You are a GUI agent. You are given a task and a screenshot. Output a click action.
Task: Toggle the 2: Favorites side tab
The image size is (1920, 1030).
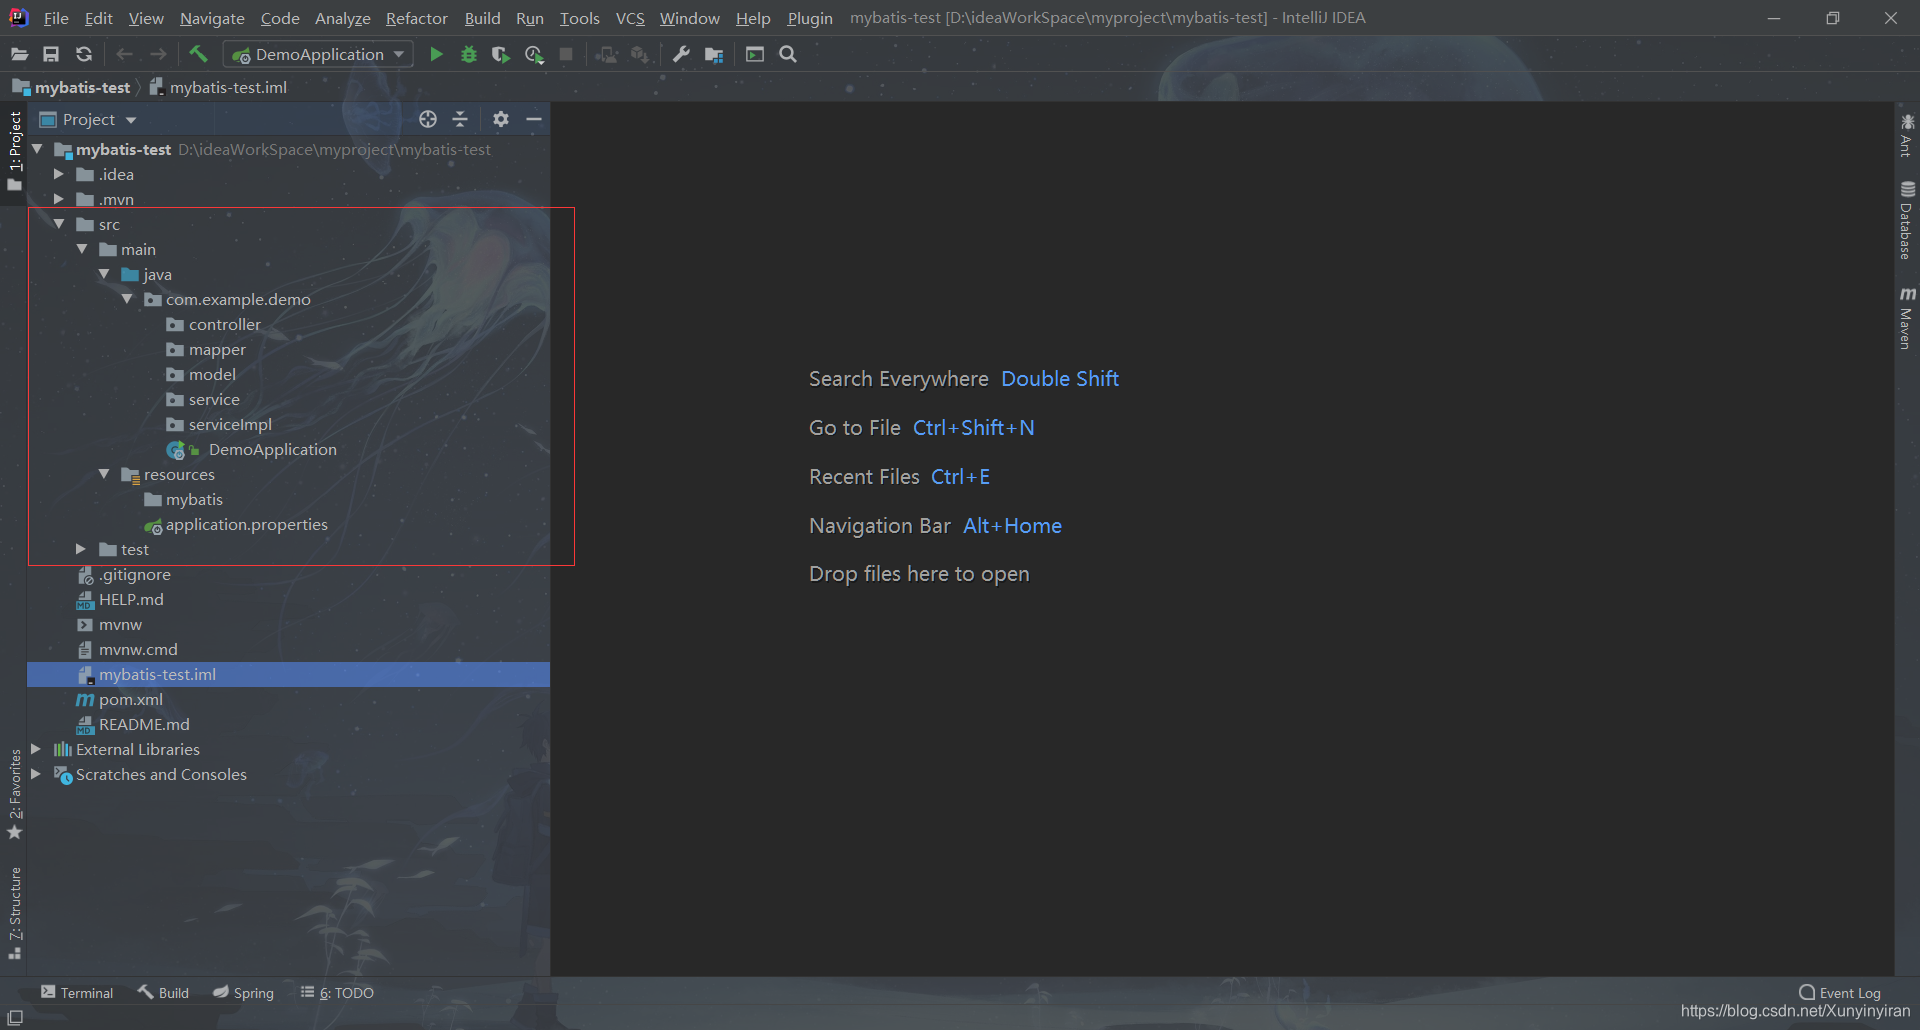click(14, 794)
